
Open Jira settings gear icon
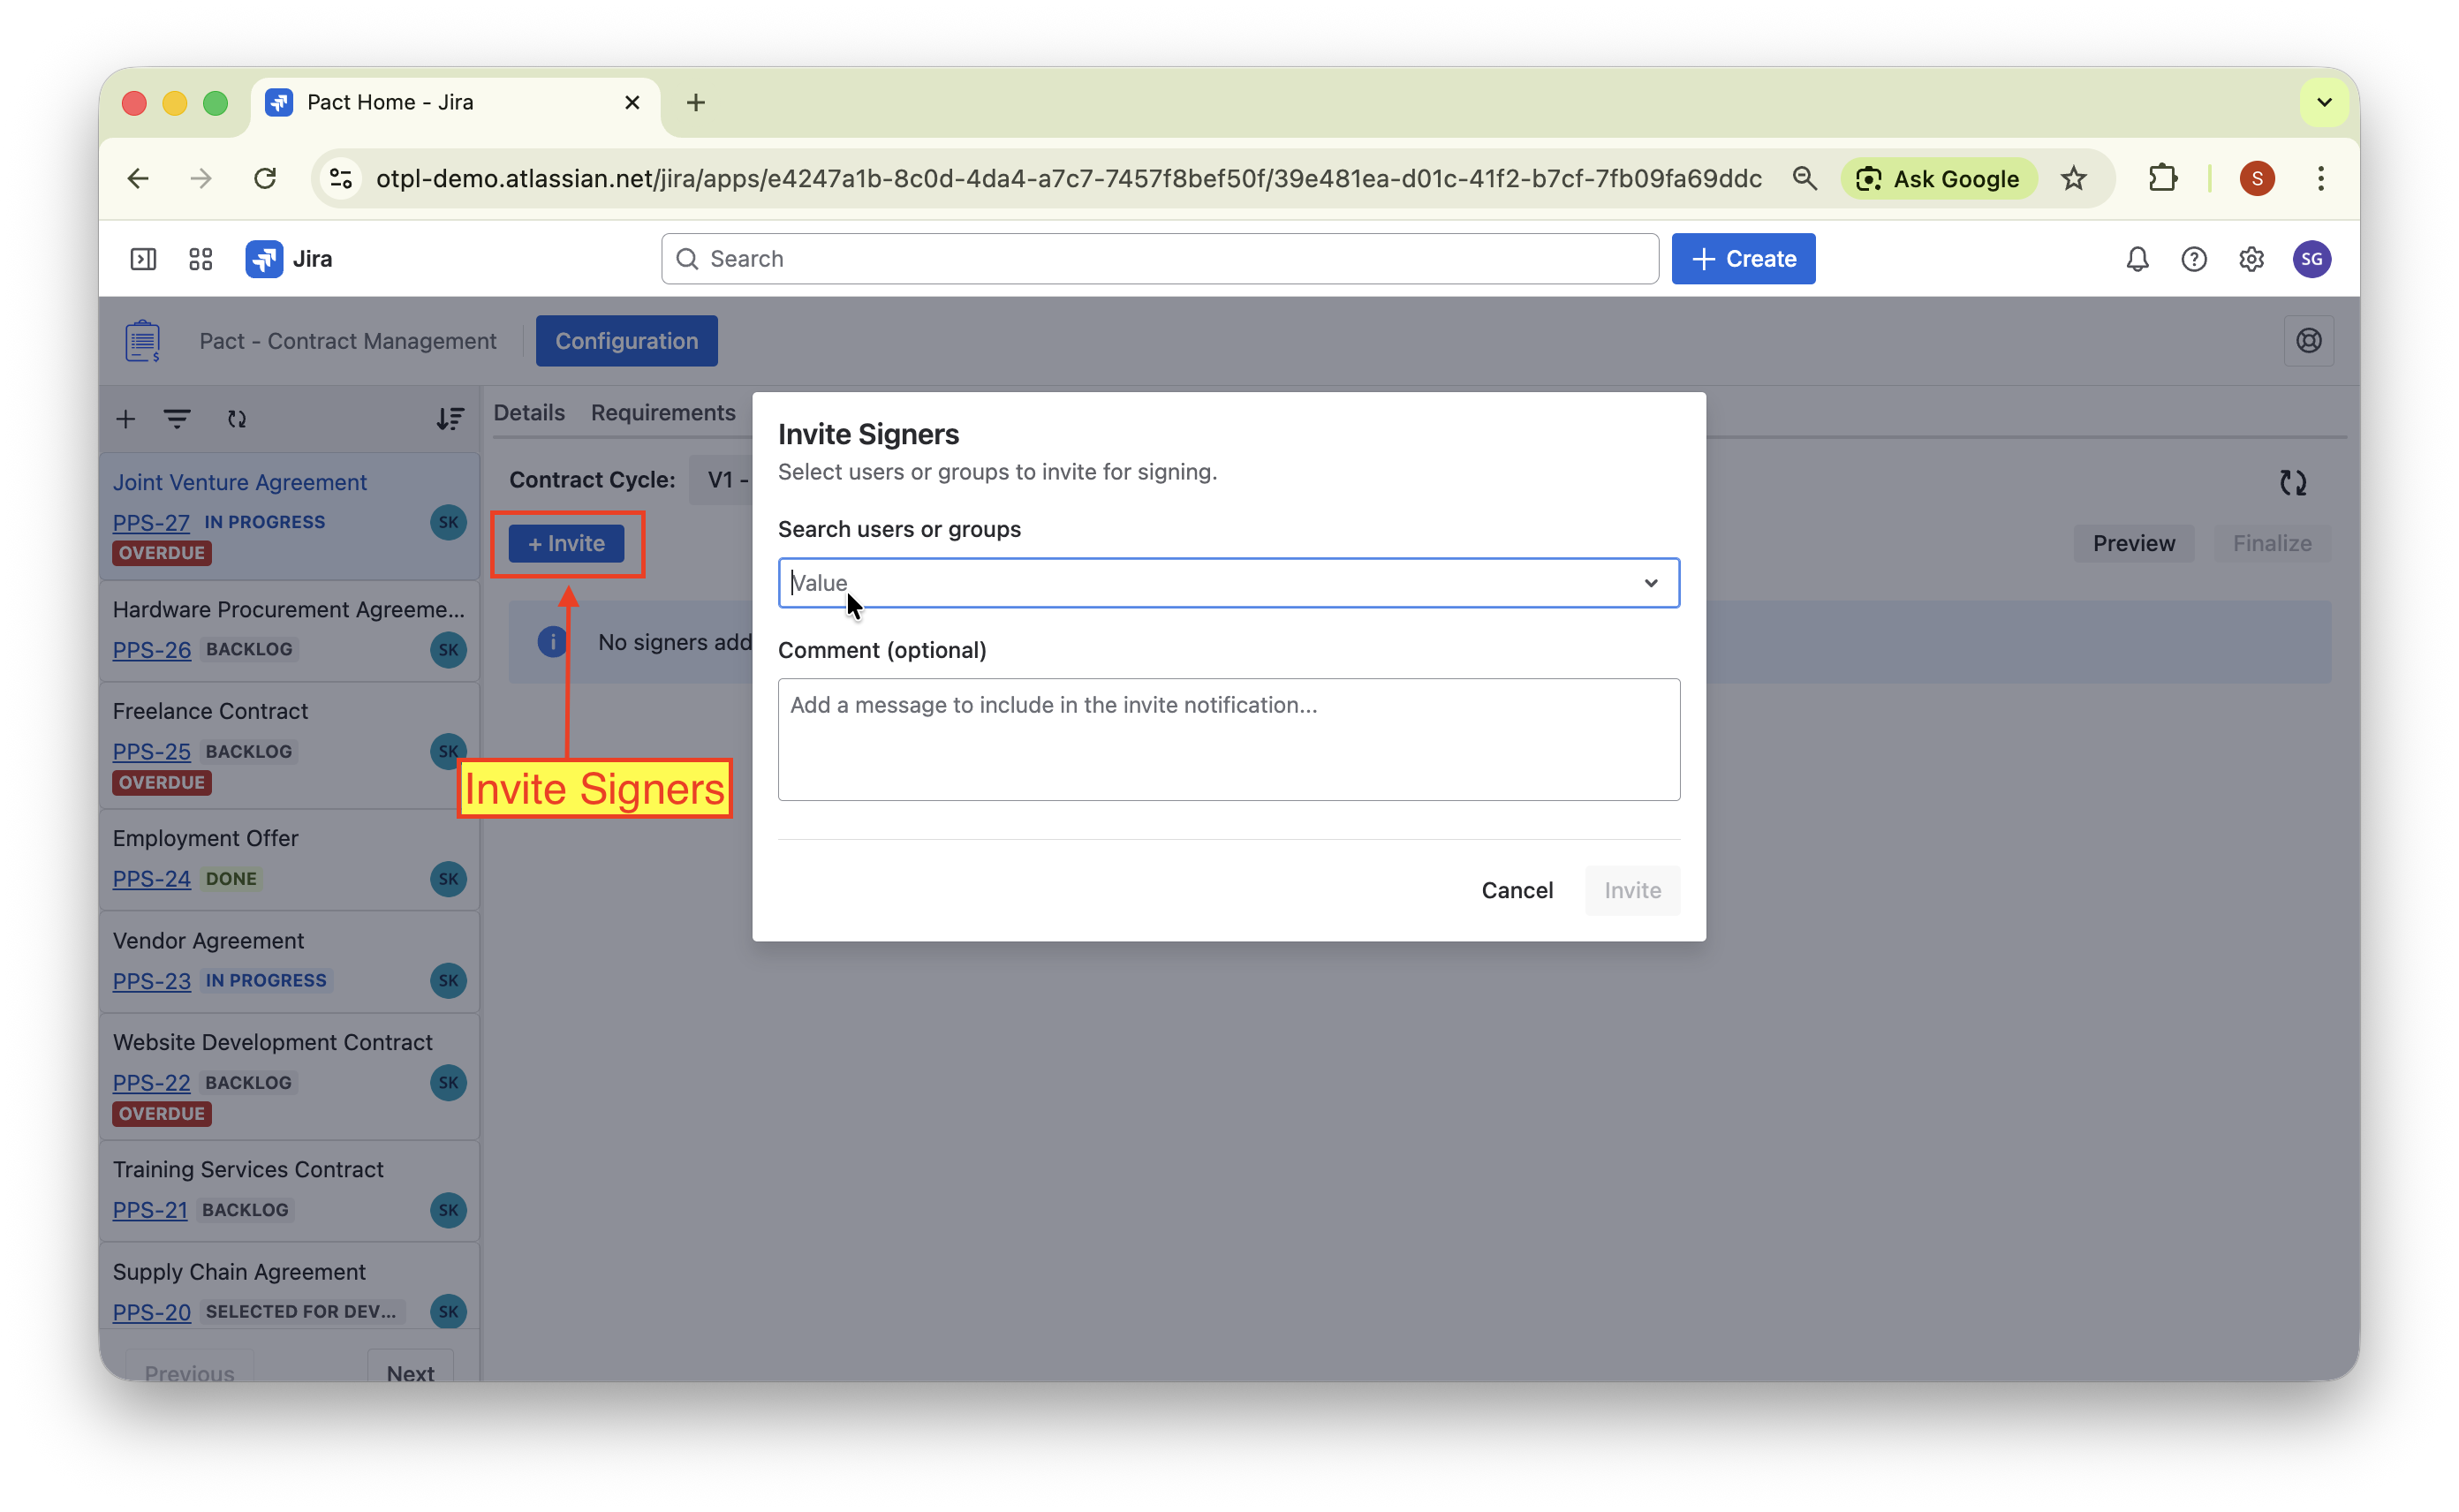tap(2251, 259)
